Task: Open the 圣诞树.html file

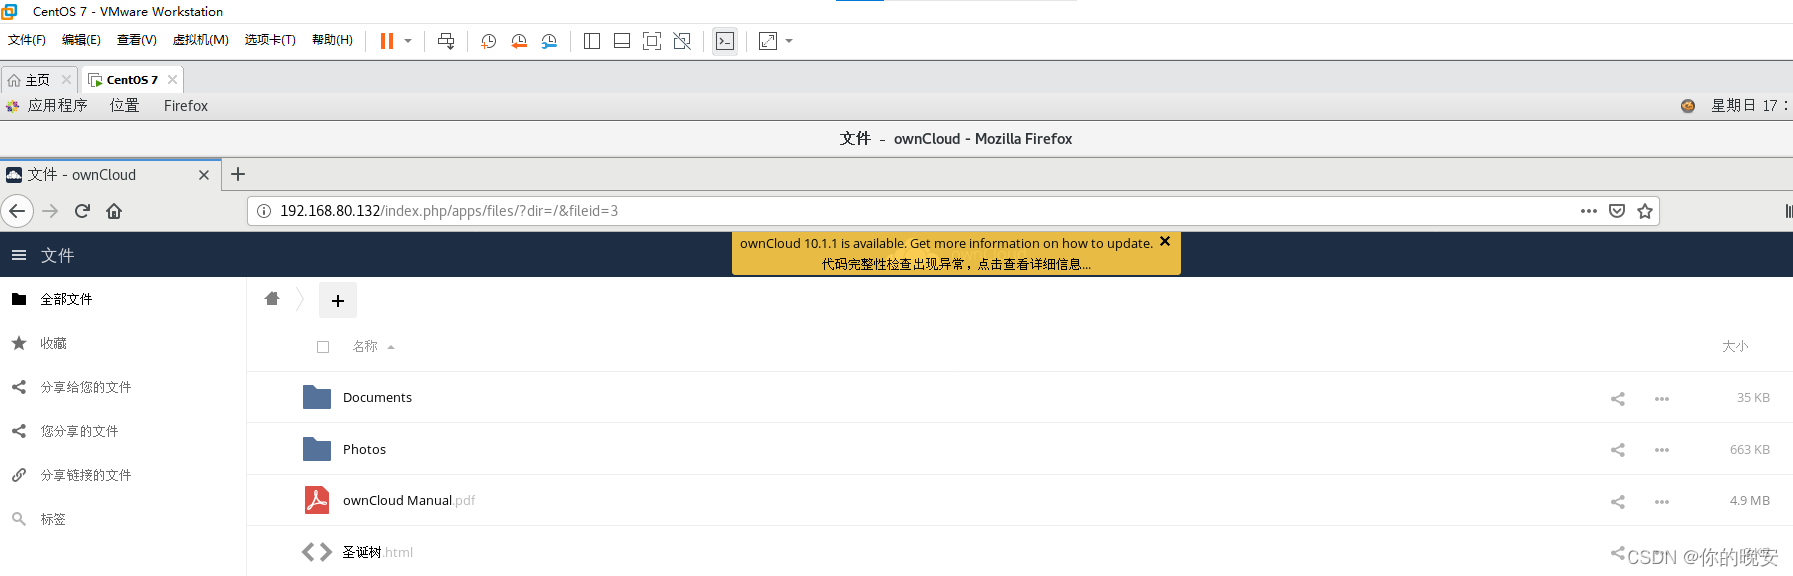Action: [x=377, y=552]
